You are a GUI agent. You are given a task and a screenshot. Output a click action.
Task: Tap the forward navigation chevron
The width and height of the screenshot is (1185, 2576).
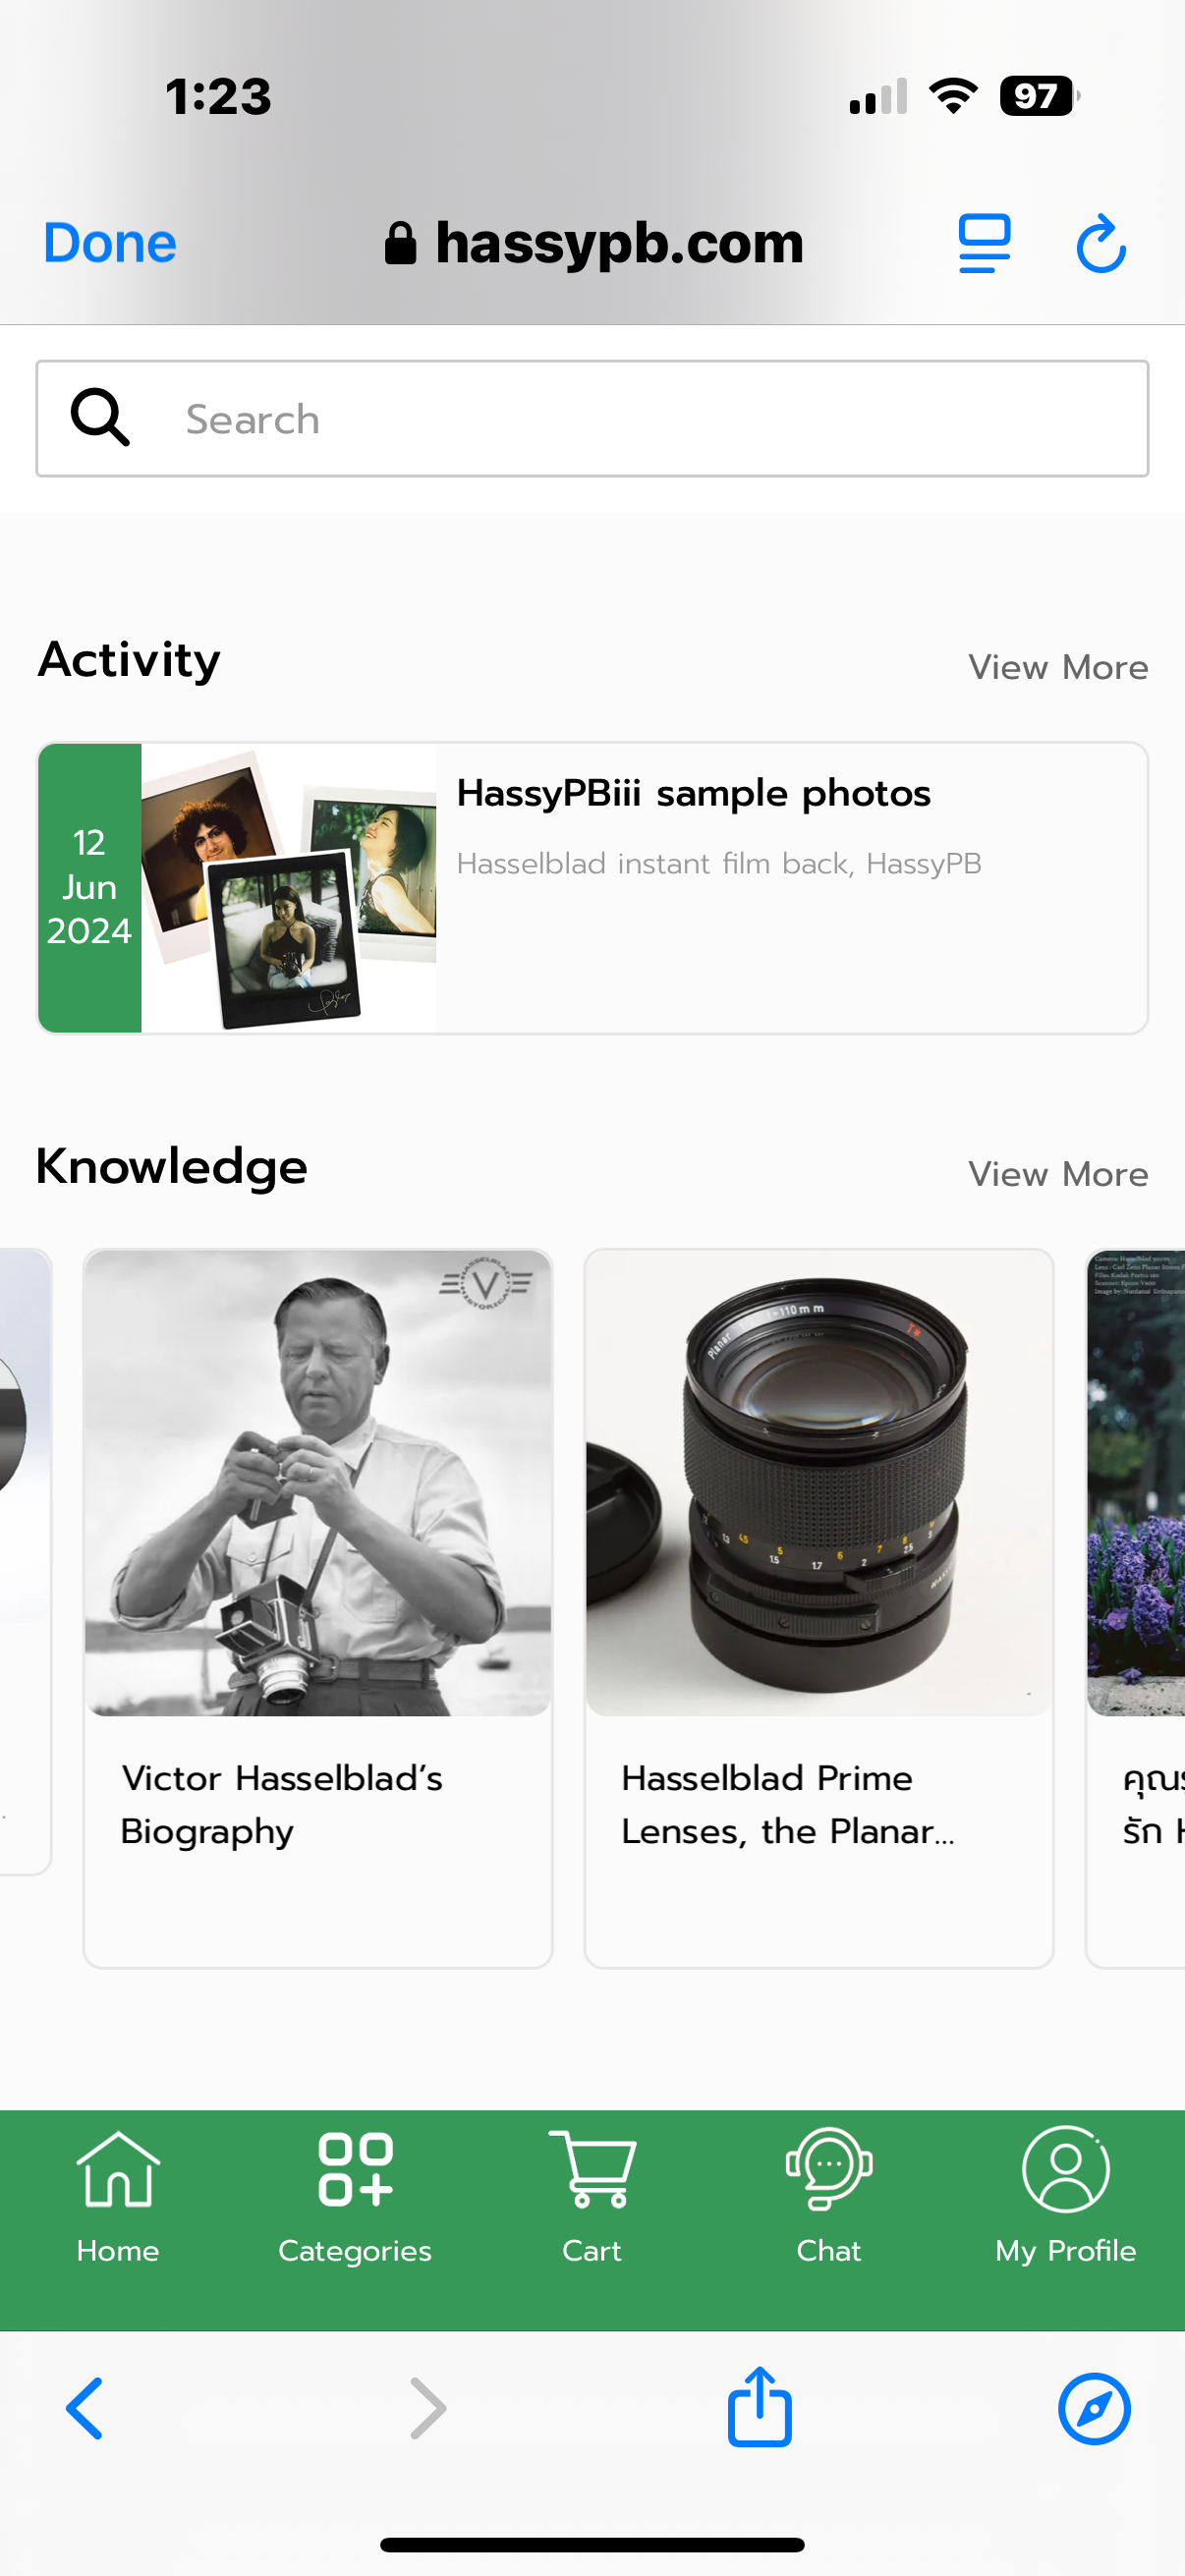click(x=428, y=2408)
